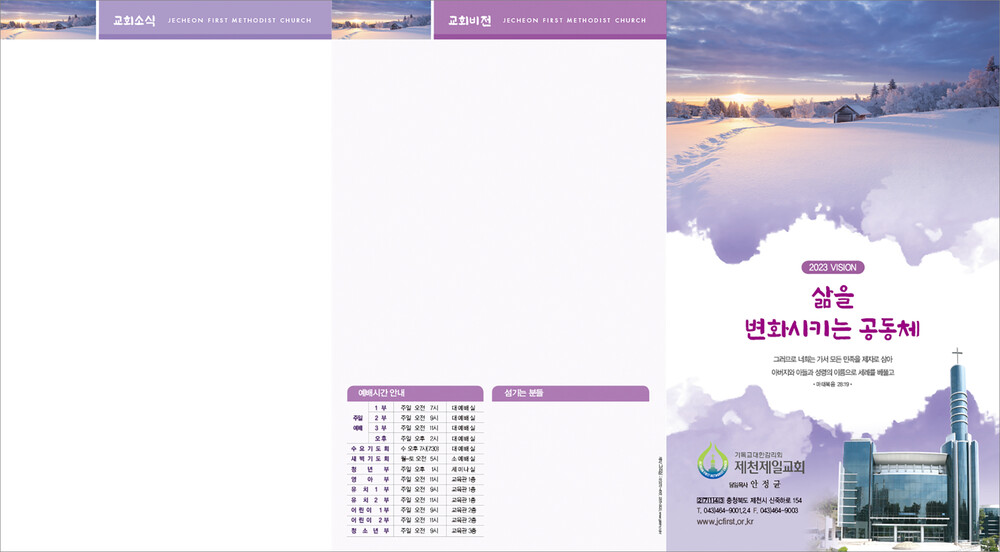
Task: Click the church telephone number line
Action: pyautogui.click(x=747, y=510)
